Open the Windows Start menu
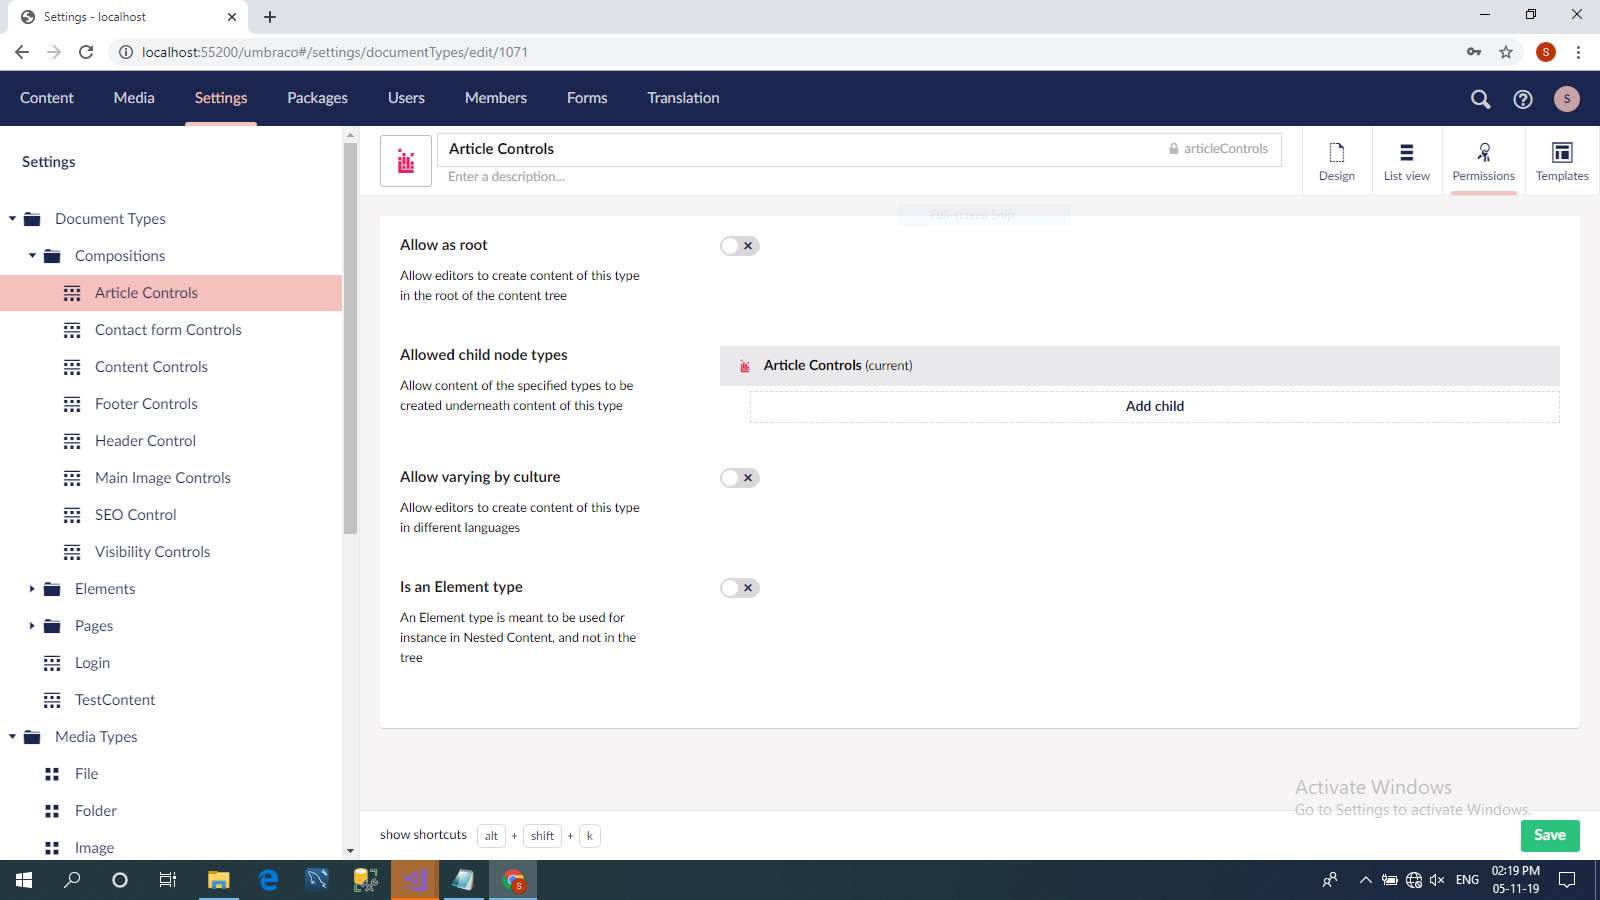 tap(24, 880)
